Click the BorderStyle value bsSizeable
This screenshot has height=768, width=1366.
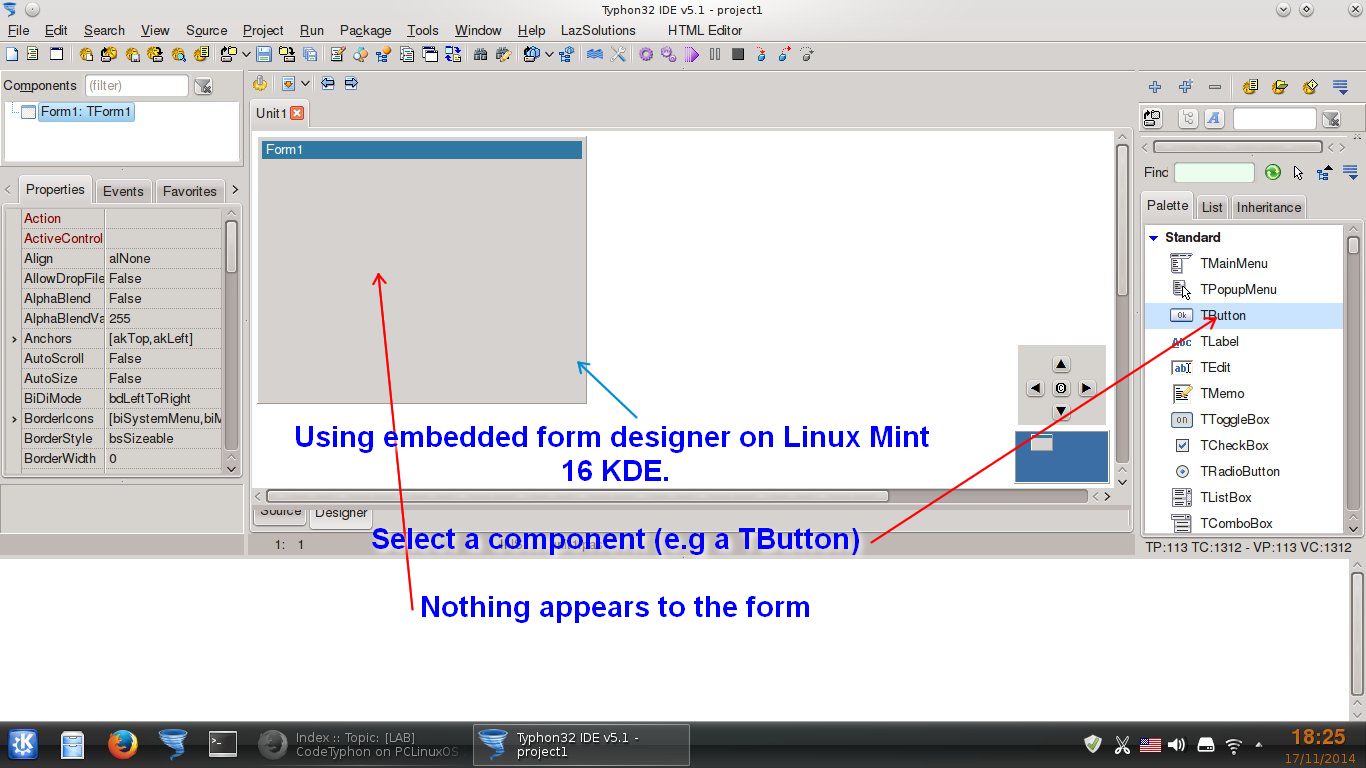[163, 438]
